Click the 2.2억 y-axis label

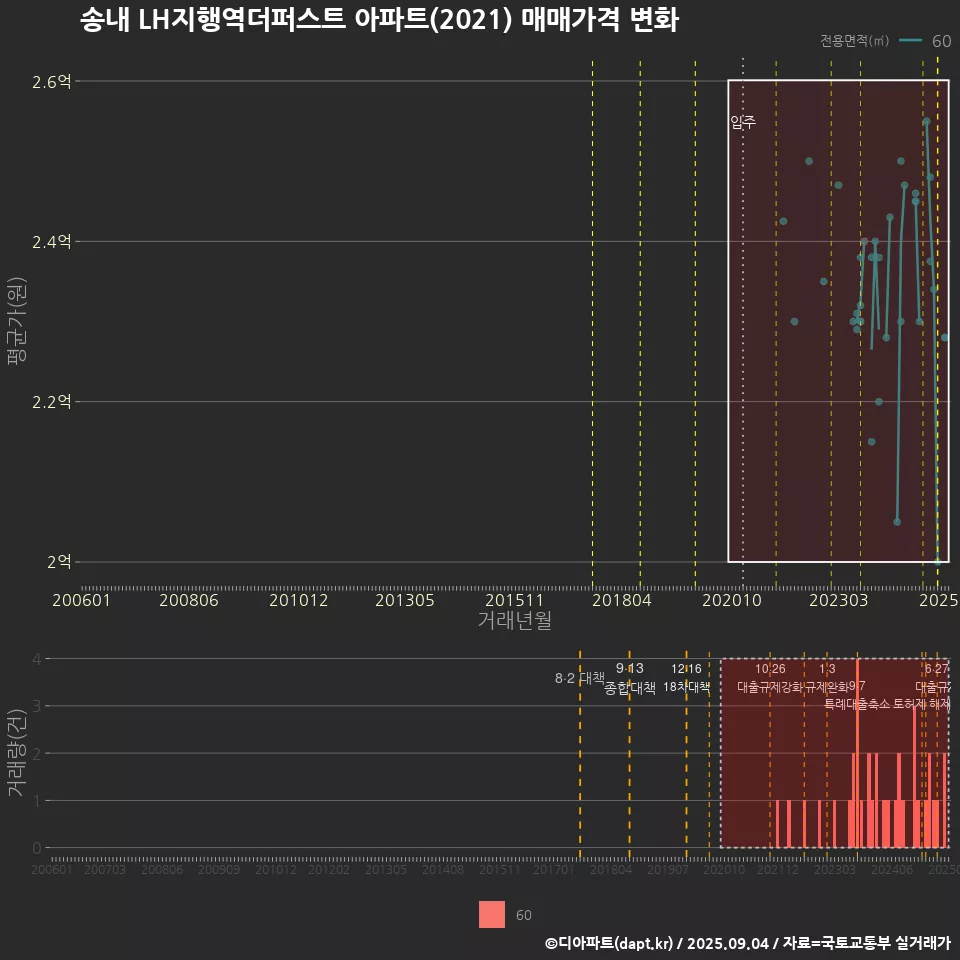tap(52, 402)
